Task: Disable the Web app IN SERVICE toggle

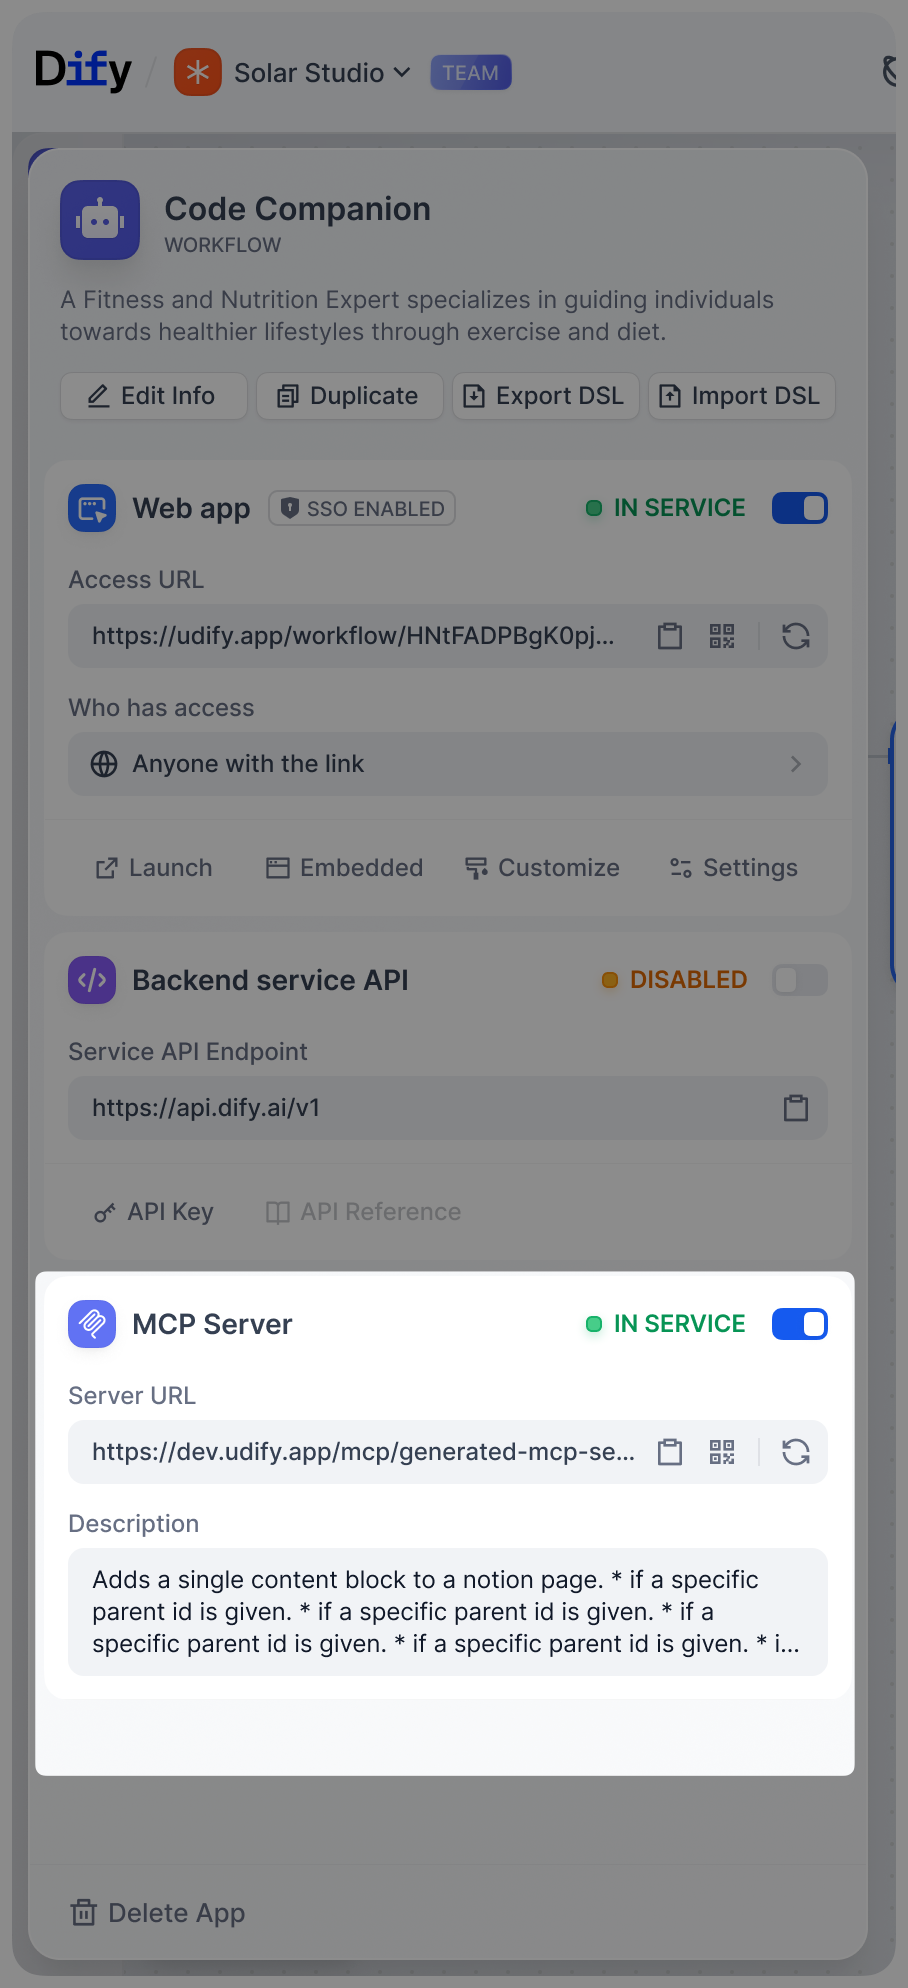Action: point(799,508)
